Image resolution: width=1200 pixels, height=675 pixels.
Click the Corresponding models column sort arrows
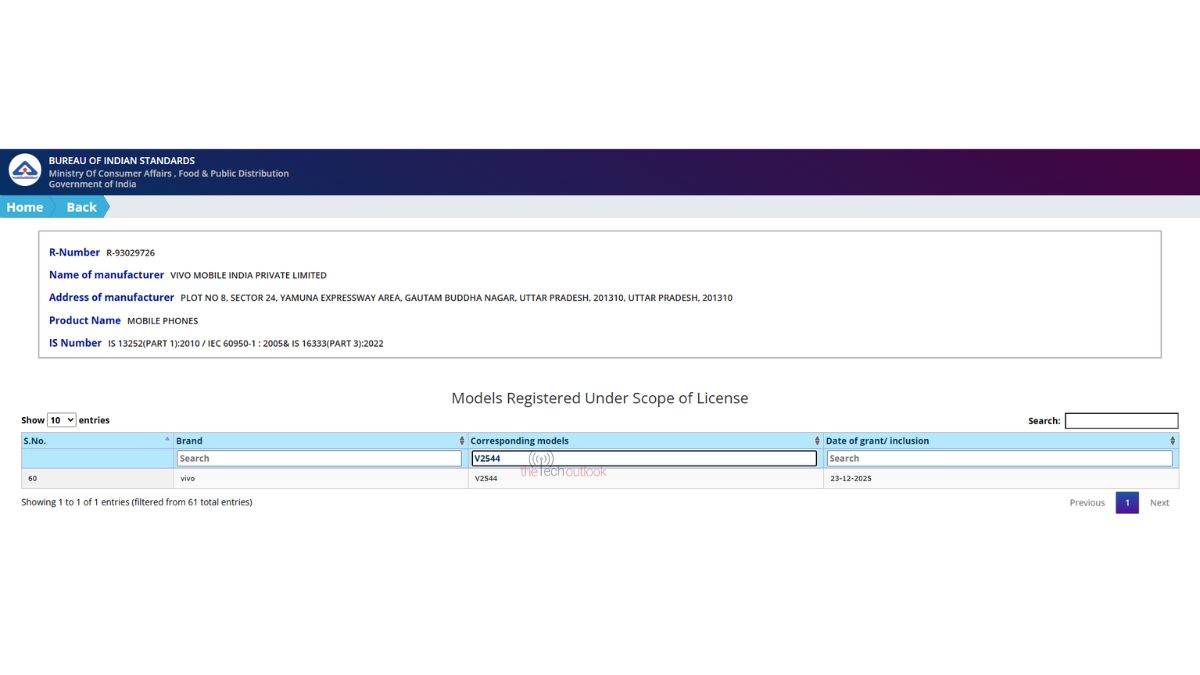(817, 441)
